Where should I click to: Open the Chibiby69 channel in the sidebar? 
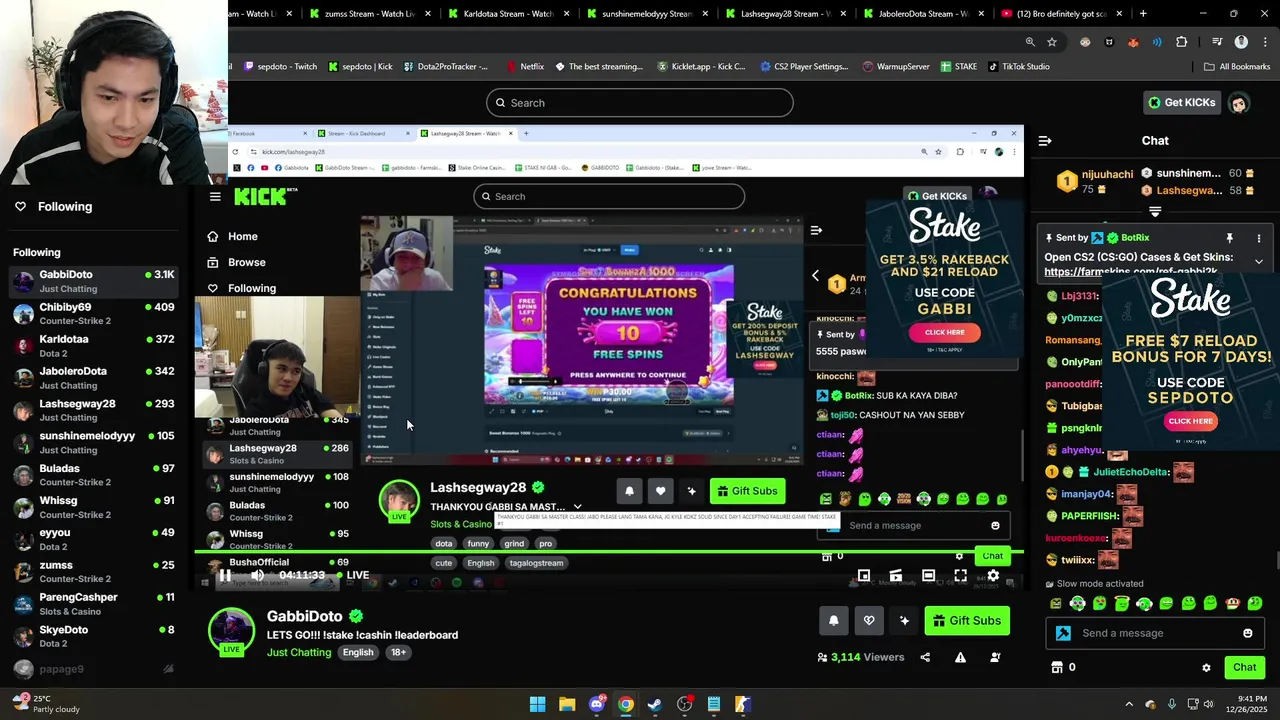95,313
